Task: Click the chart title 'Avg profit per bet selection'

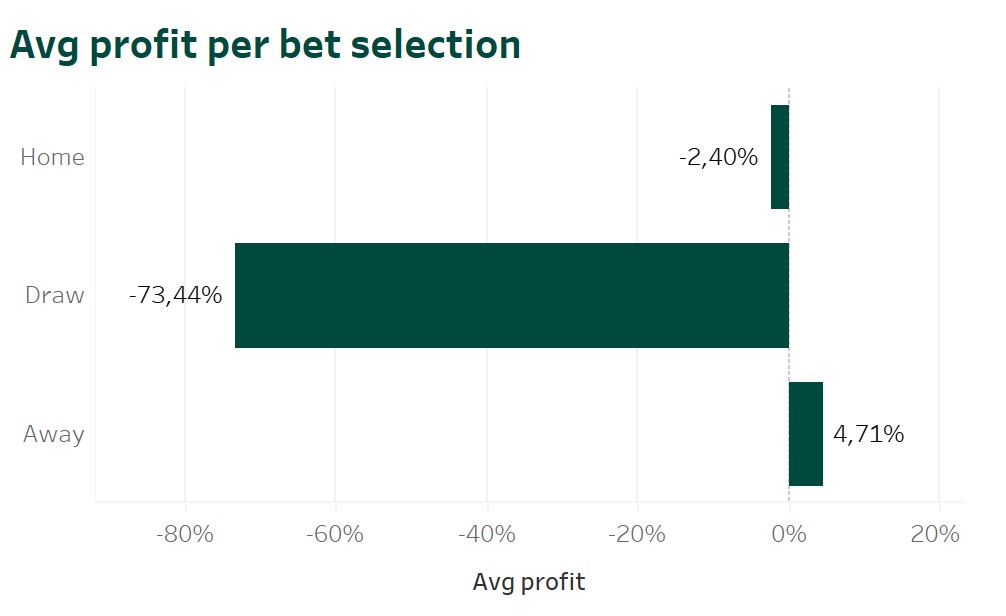Action: pyautogui.click(x=265, y=45)
